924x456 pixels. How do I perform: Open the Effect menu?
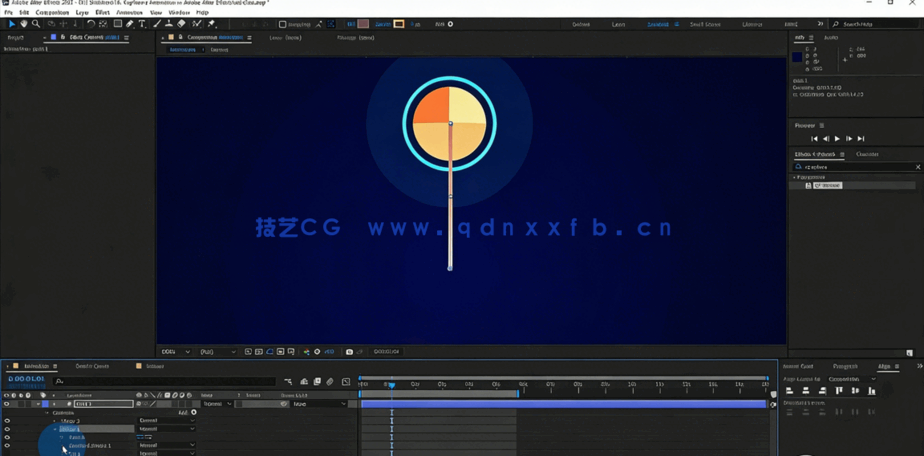[x=102, y=13]
